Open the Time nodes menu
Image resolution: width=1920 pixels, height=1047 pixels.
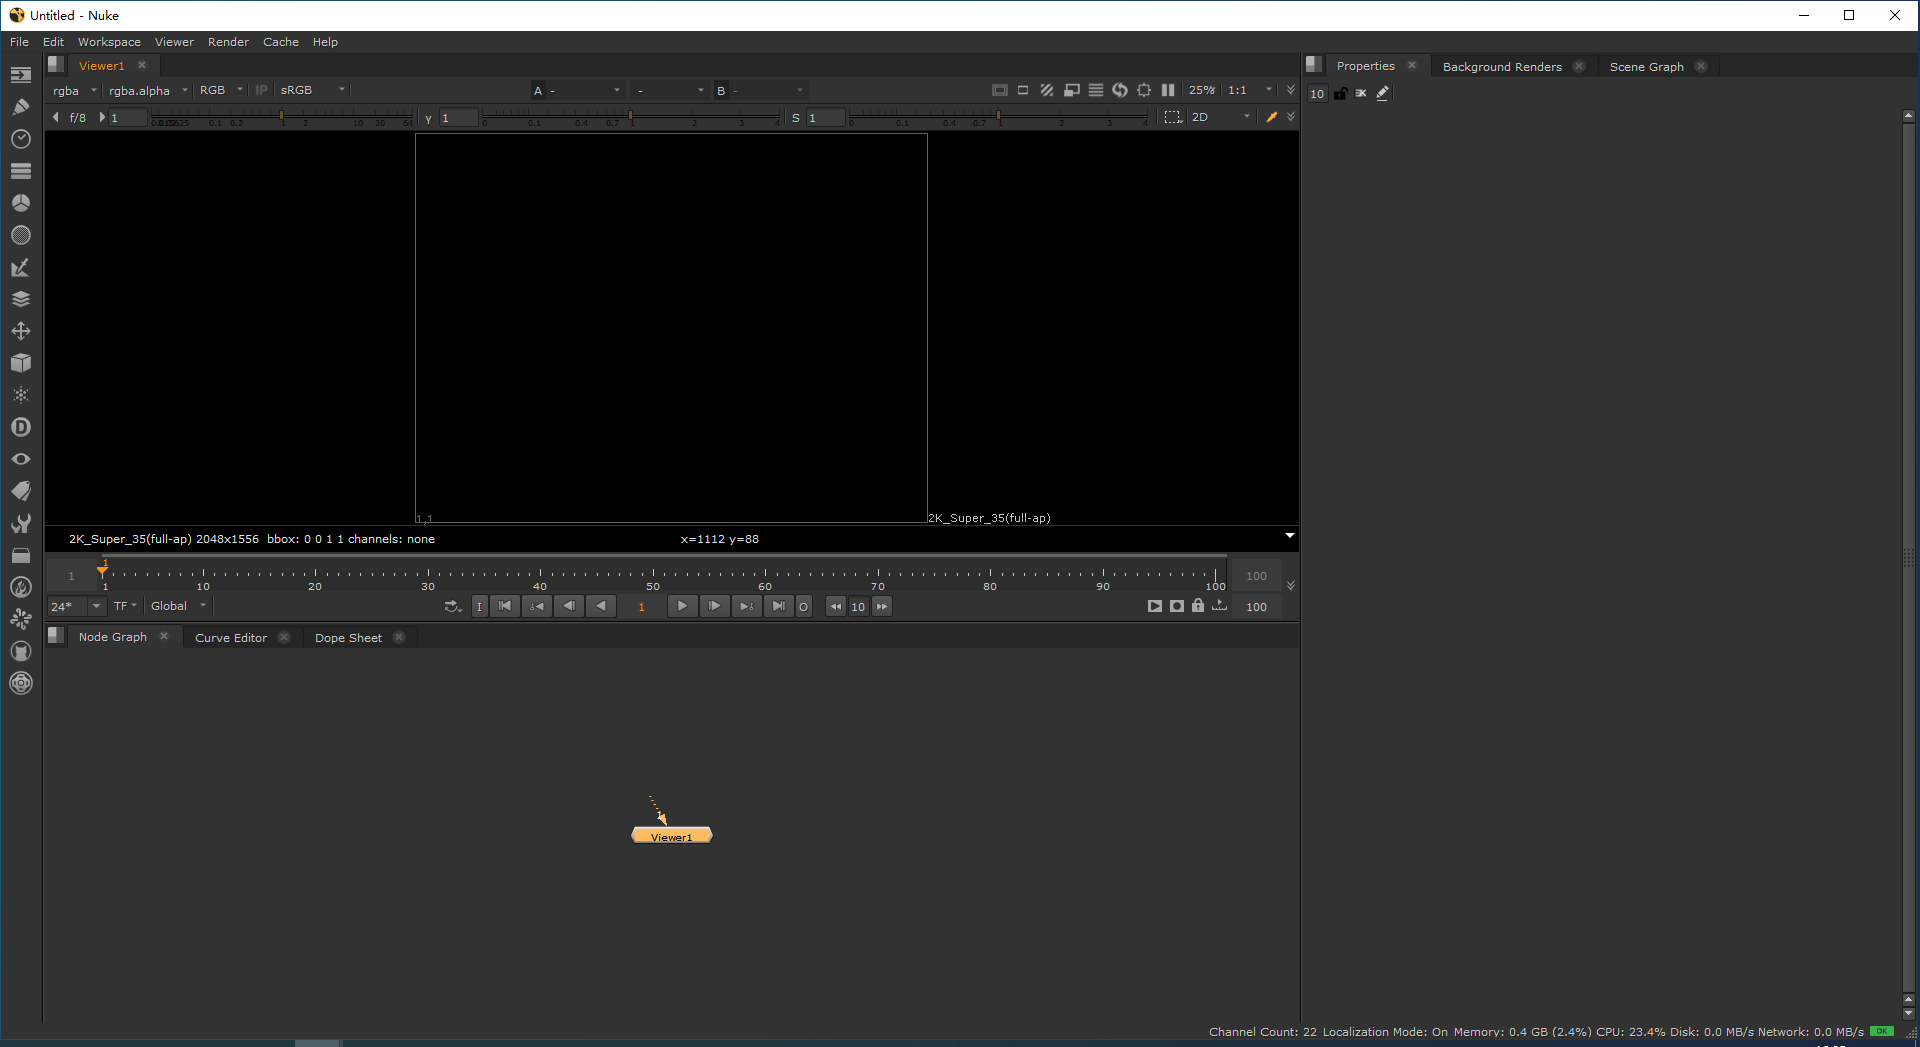click(21, 139)
